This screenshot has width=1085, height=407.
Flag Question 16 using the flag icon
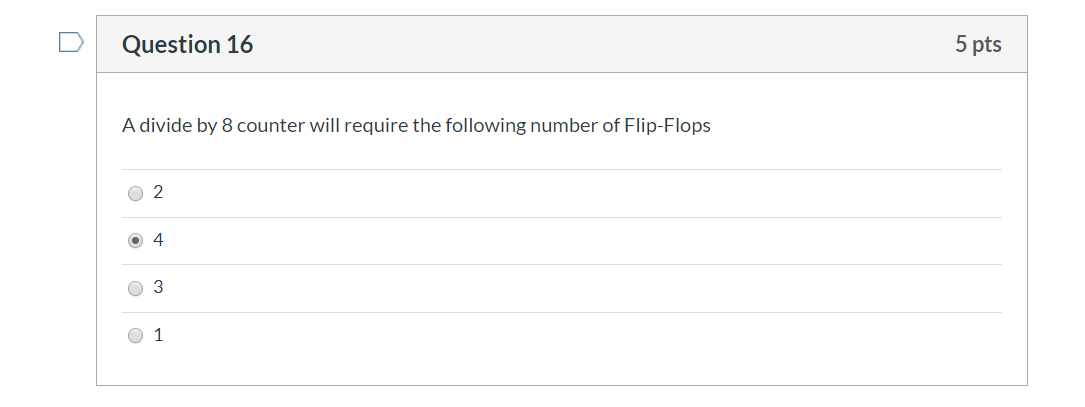point(71,42)
